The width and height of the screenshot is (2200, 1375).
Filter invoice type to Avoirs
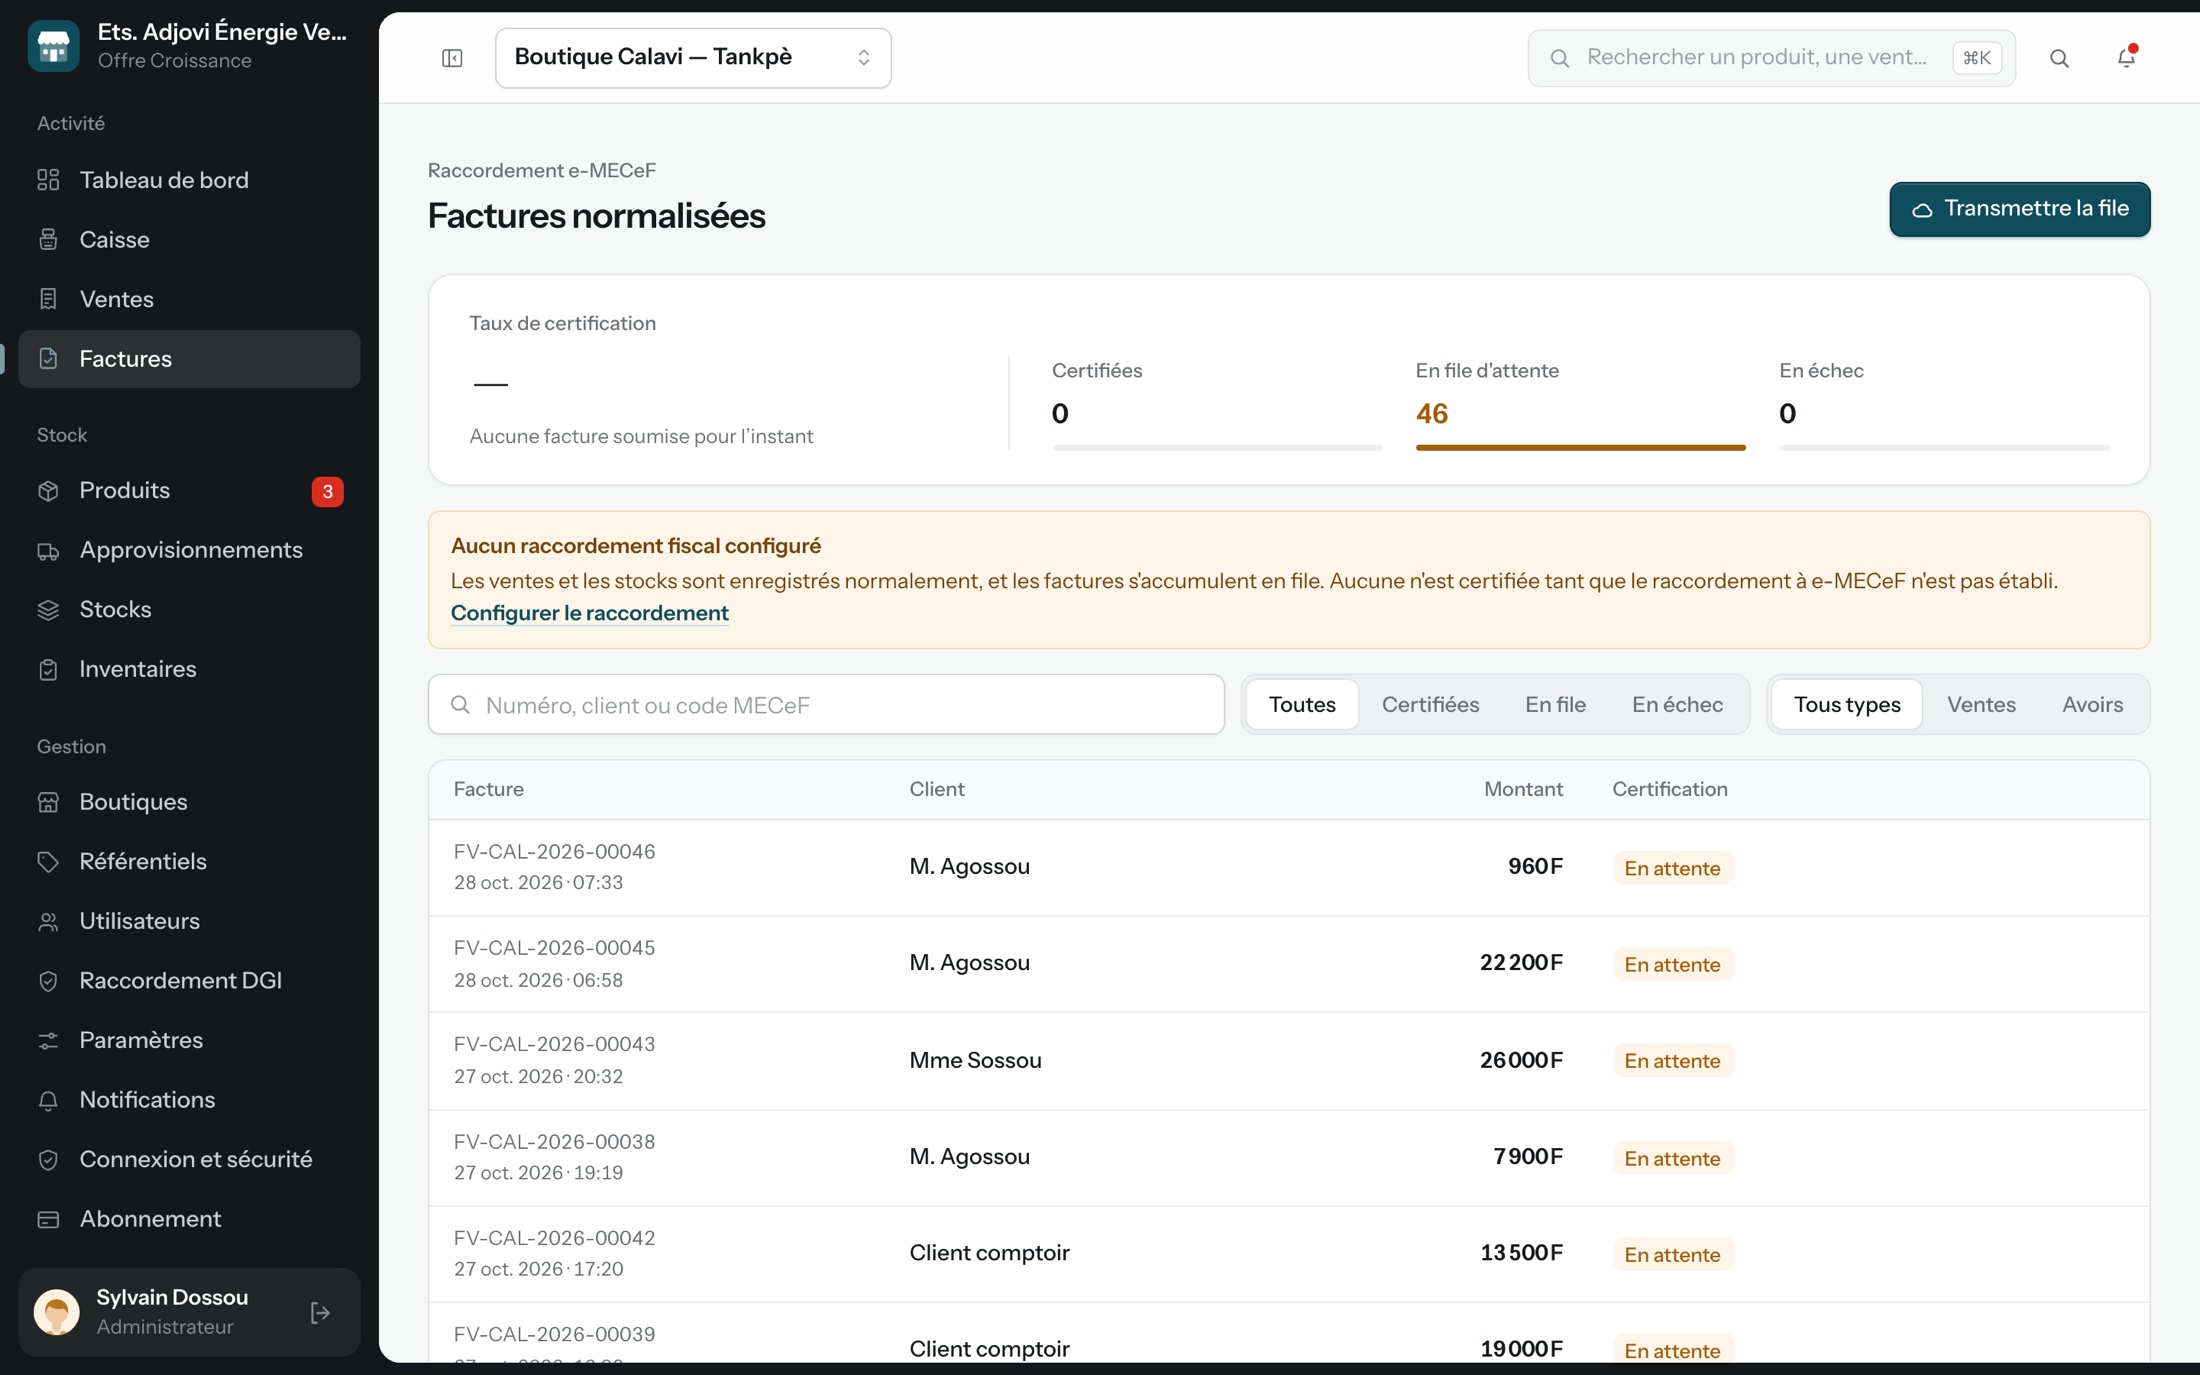coord(2092,705)
